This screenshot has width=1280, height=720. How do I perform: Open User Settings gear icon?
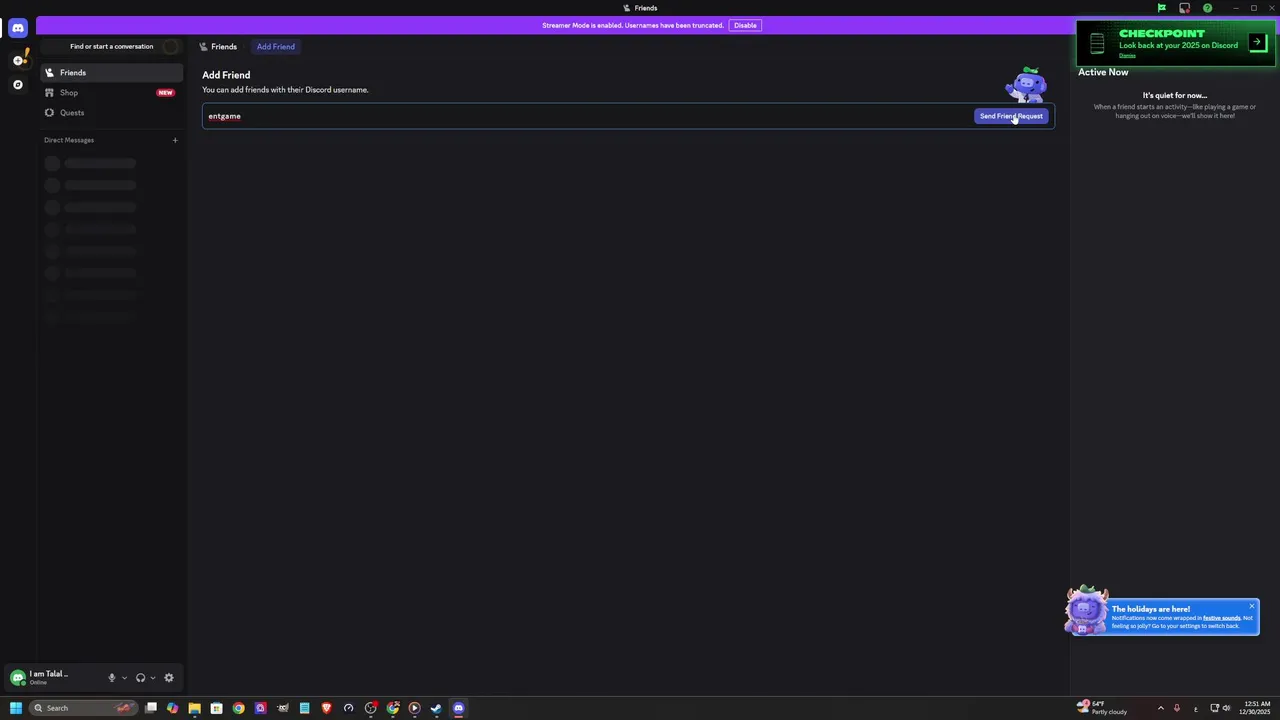click(169, 678)
